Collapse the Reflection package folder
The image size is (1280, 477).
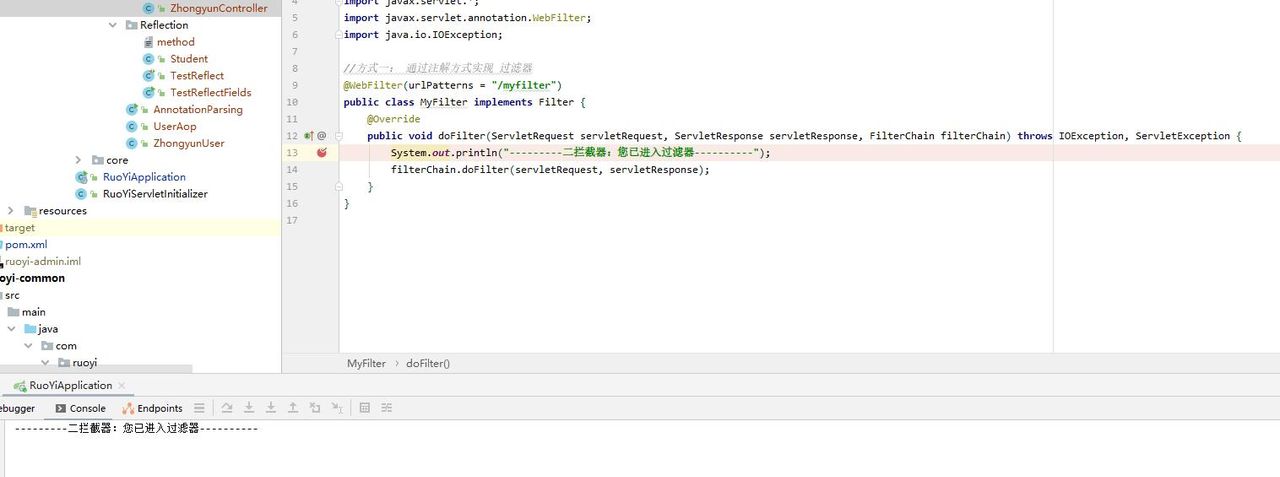click(x=113, y=25)
